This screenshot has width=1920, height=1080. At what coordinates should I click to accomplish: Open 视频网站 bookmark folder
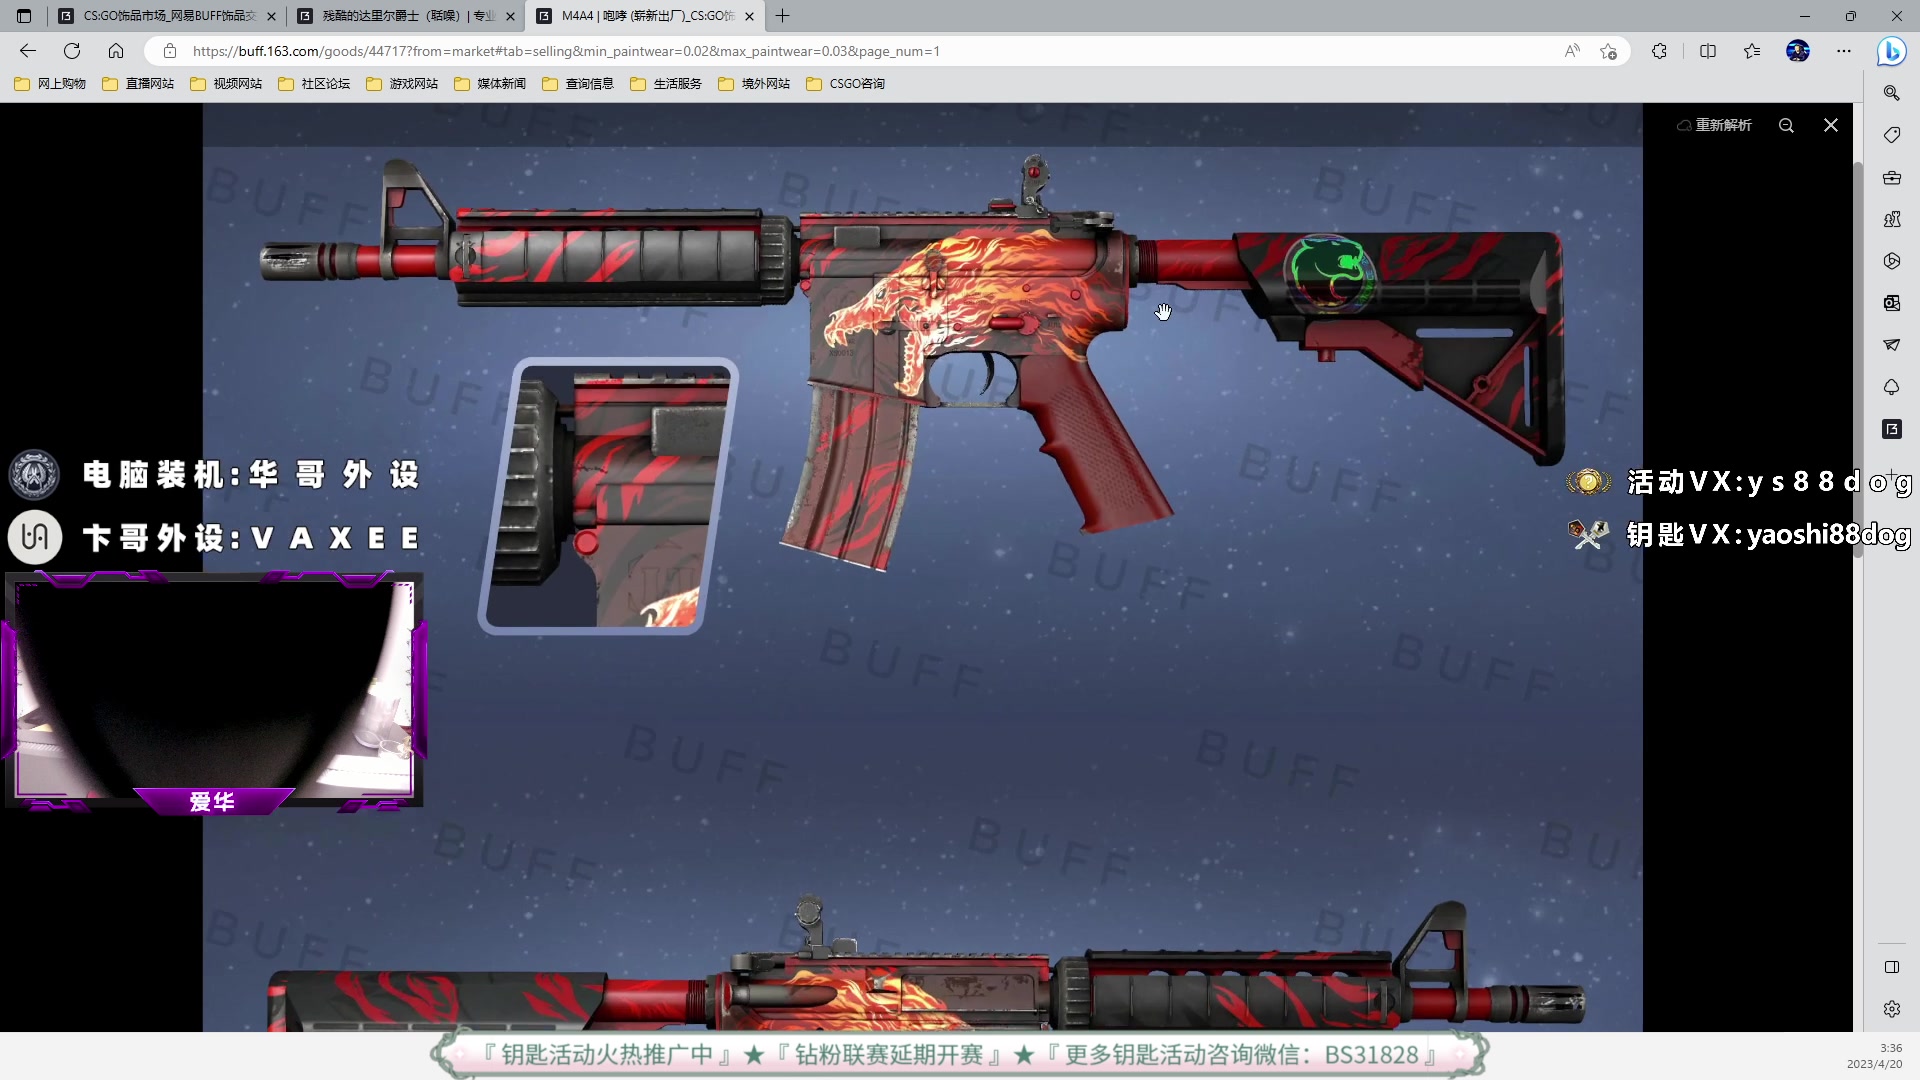(x=226, y=84)
